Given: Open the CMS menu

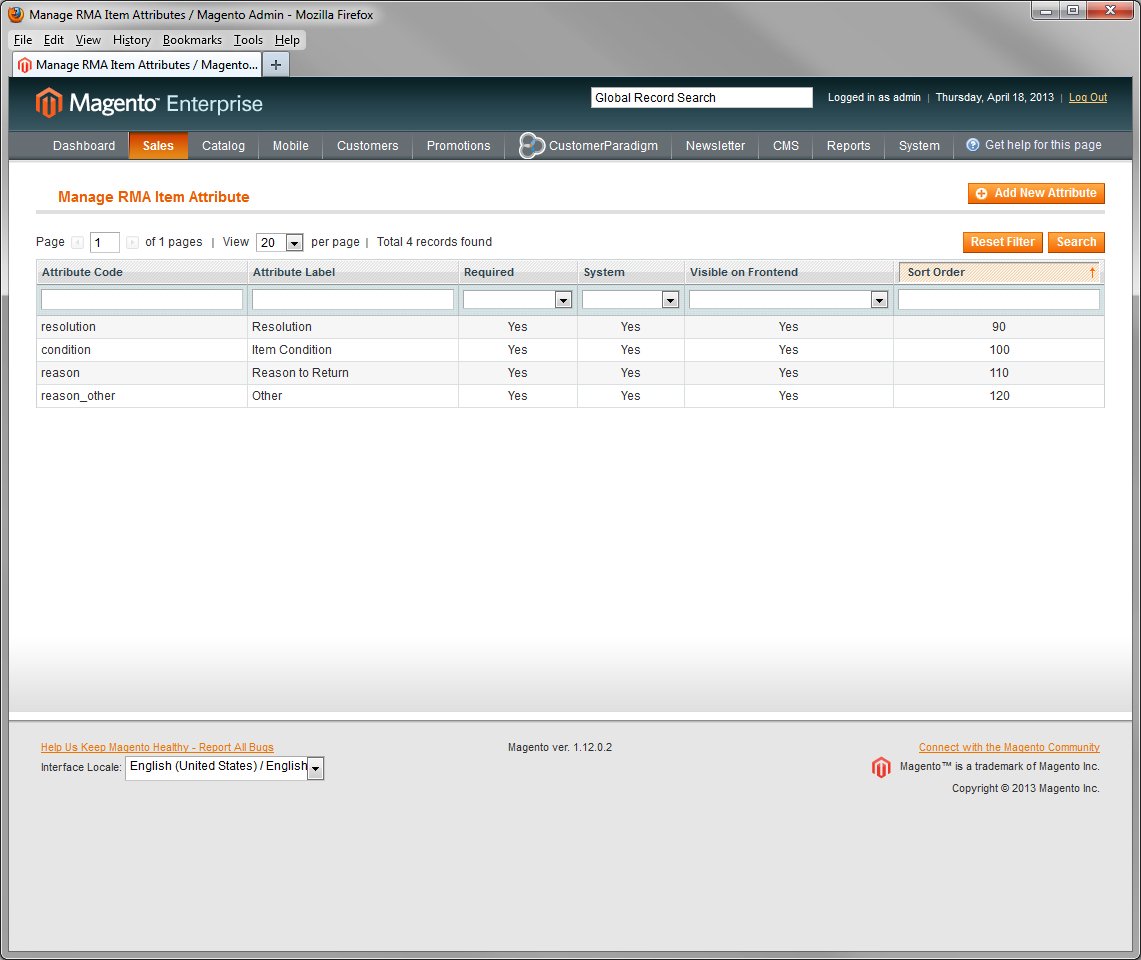Looking at the screenshot, I should [786, 146].
